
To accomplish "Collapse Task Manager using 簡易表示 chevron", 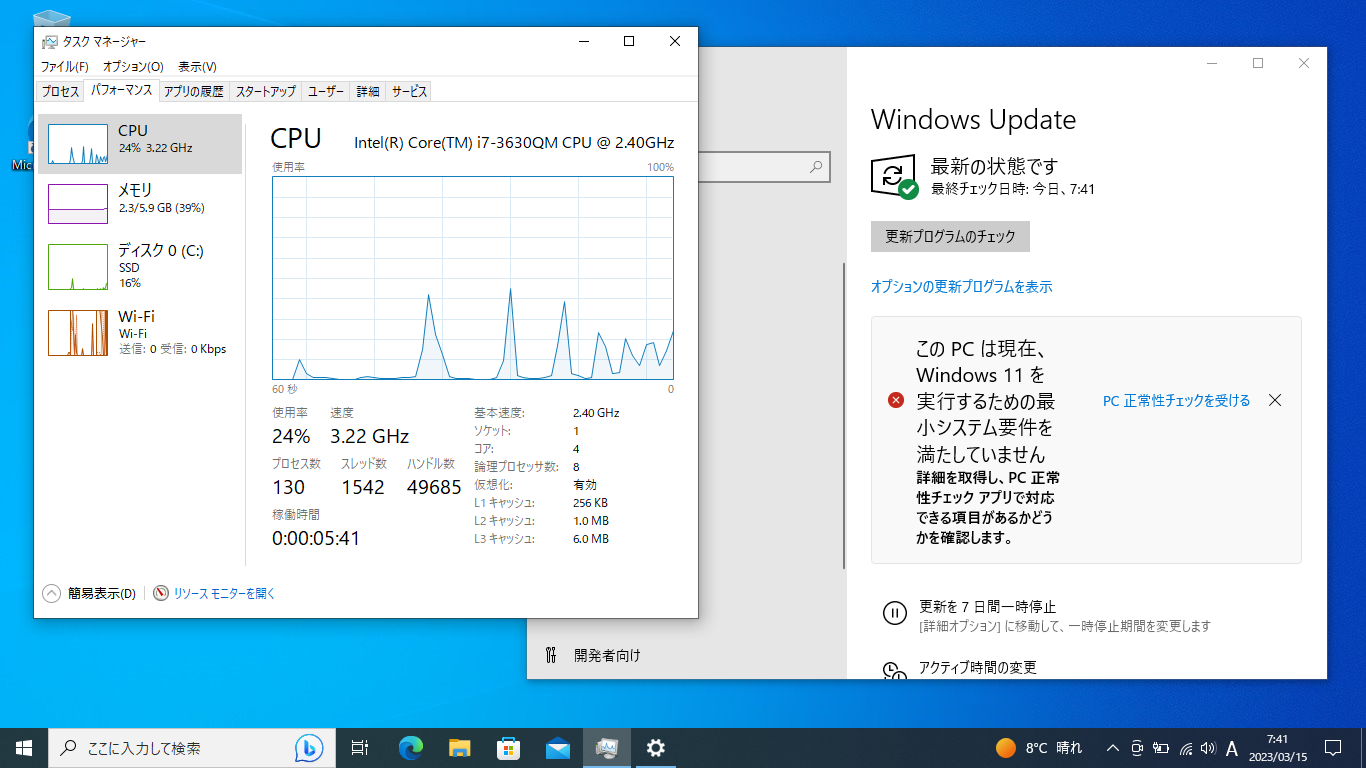I will tap(52, 593).
